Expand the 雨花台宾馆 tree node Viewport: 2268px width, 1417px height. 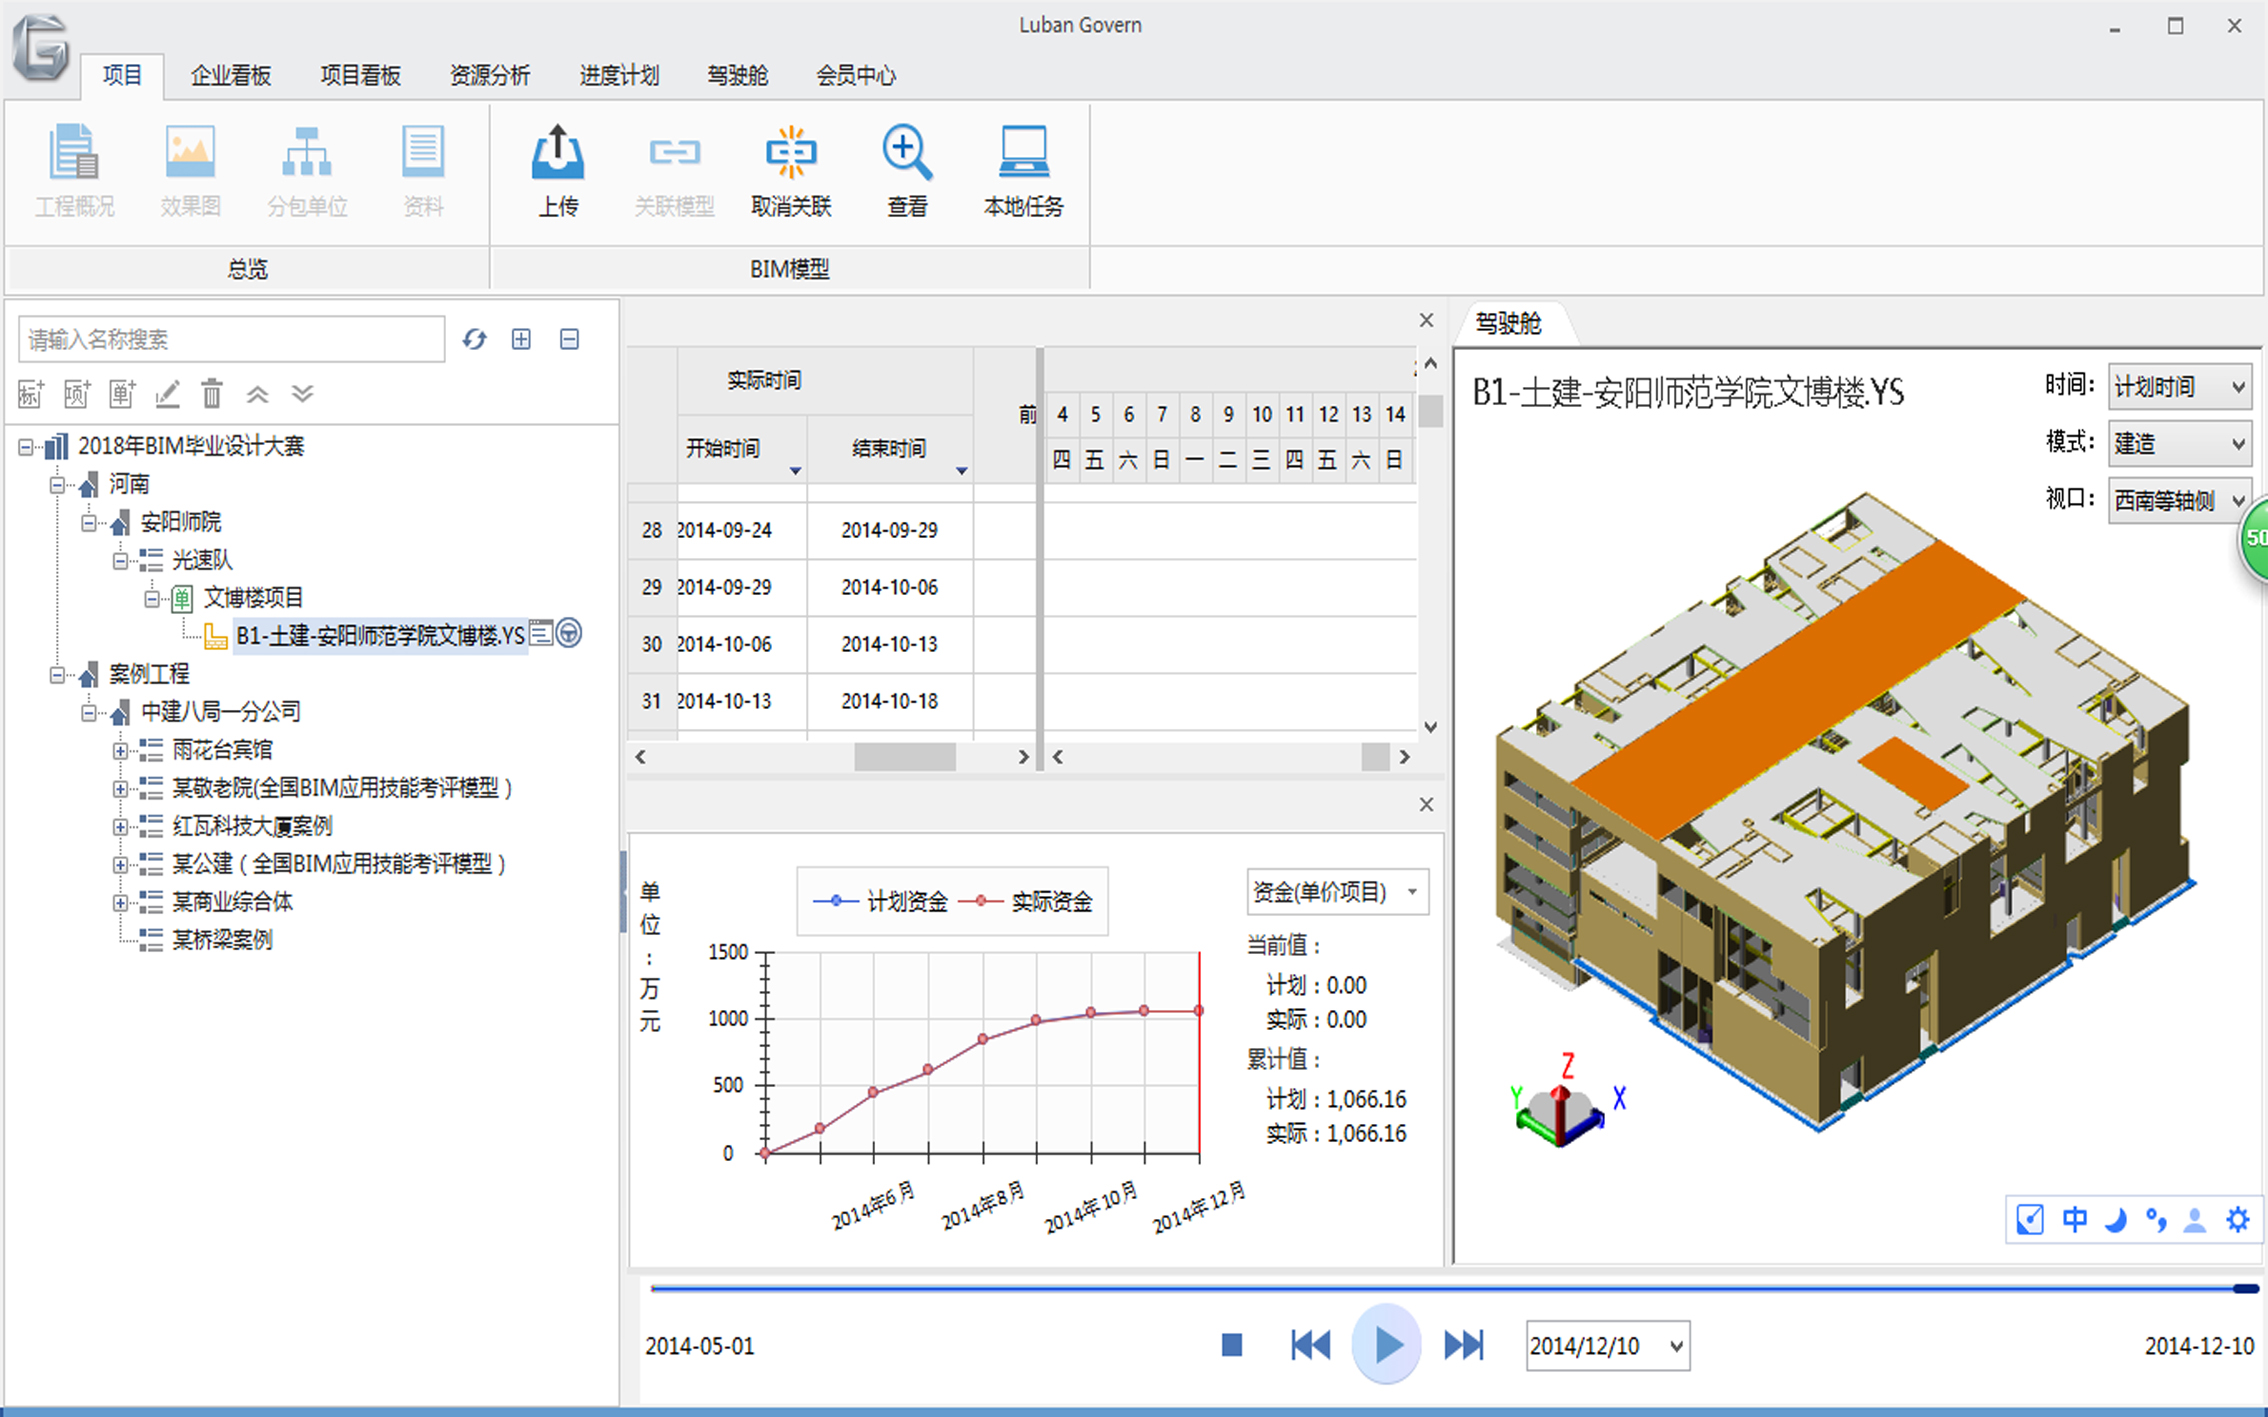tap(120, 751)
